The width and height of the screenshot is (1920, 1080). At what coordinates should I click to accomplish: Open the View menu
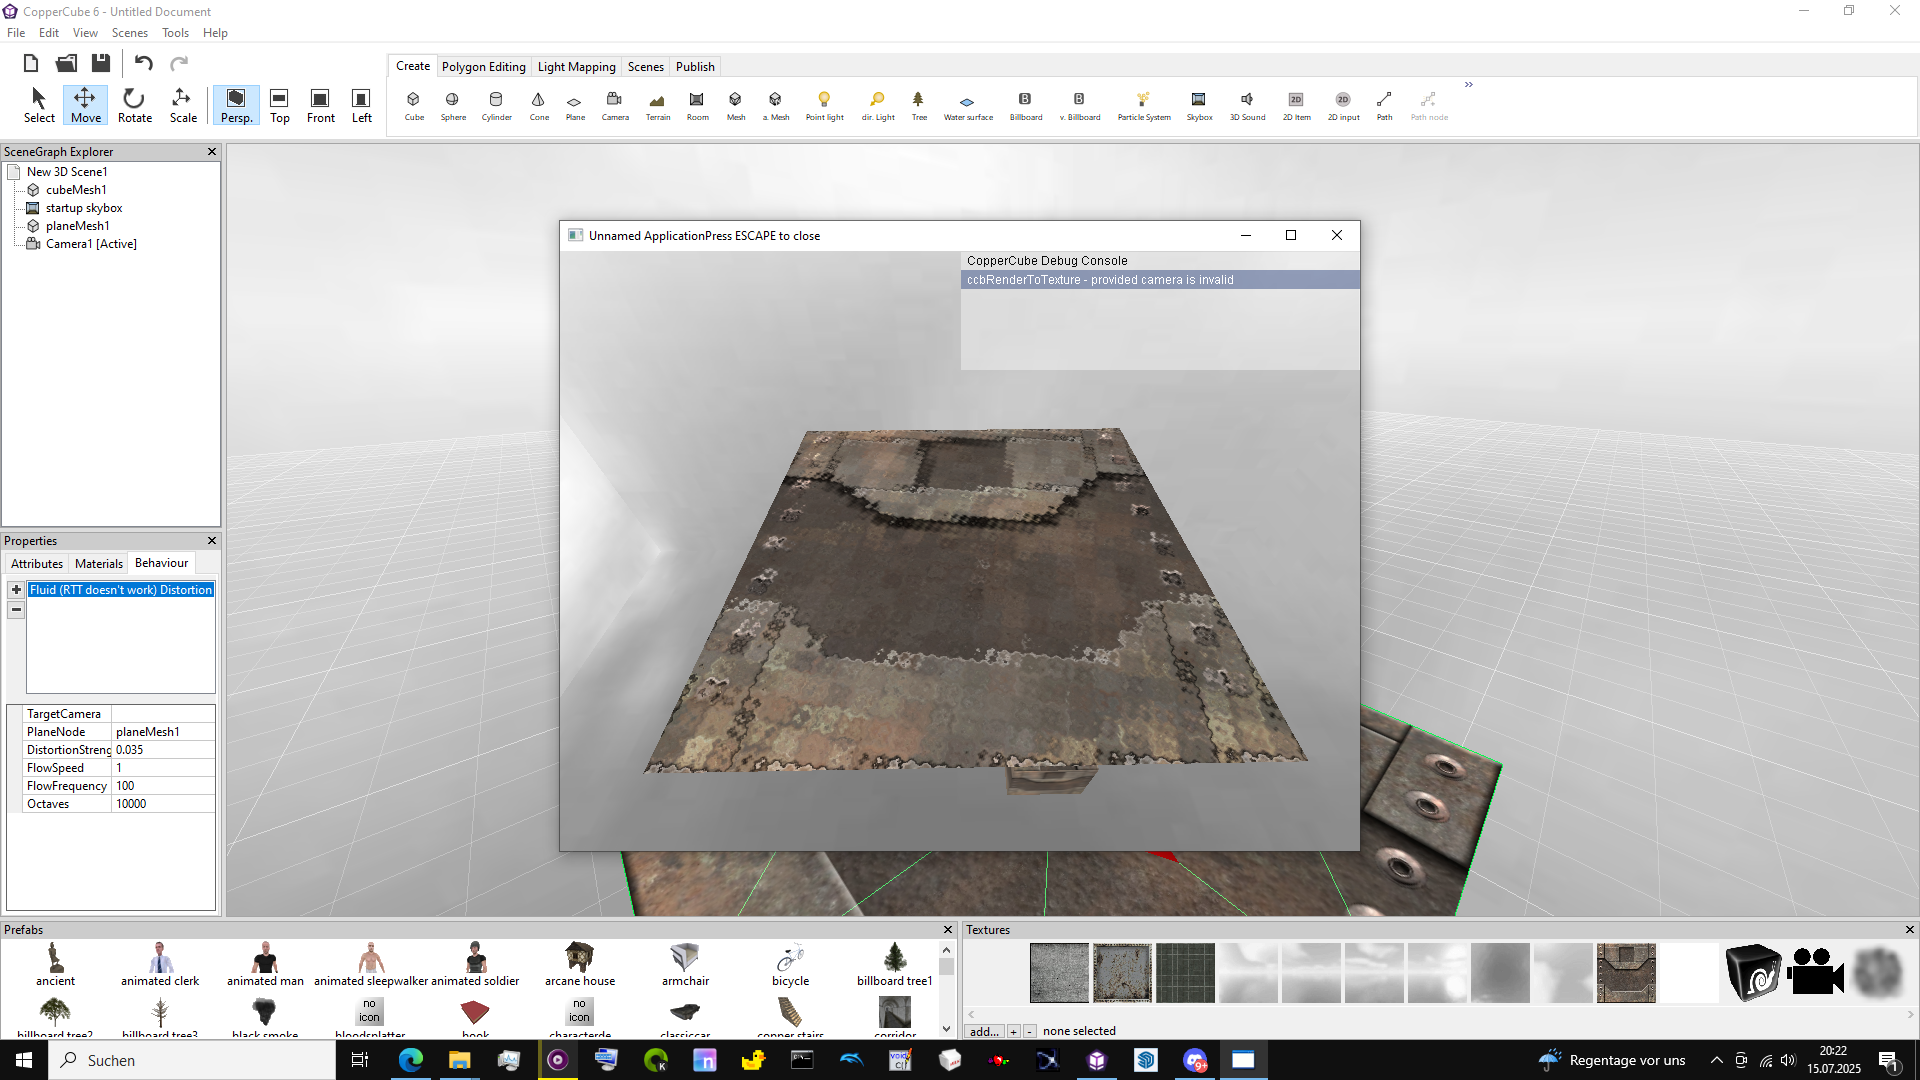85,33
